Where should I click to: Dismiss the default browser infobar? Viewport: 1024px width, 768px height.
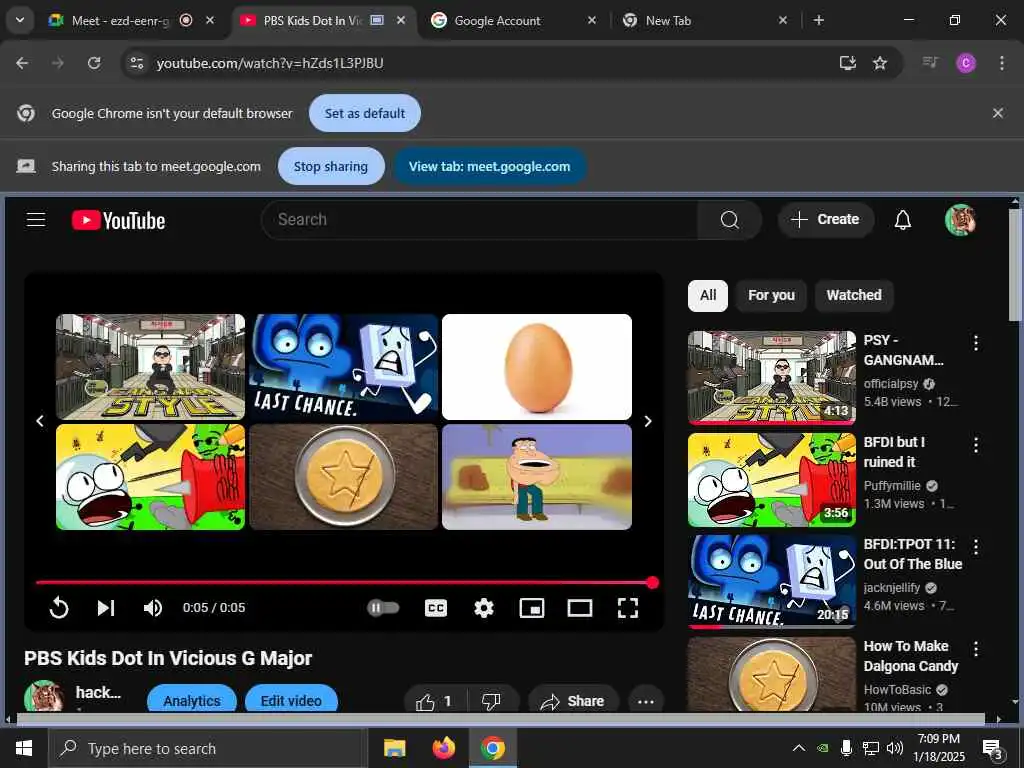tap(998, 113)
